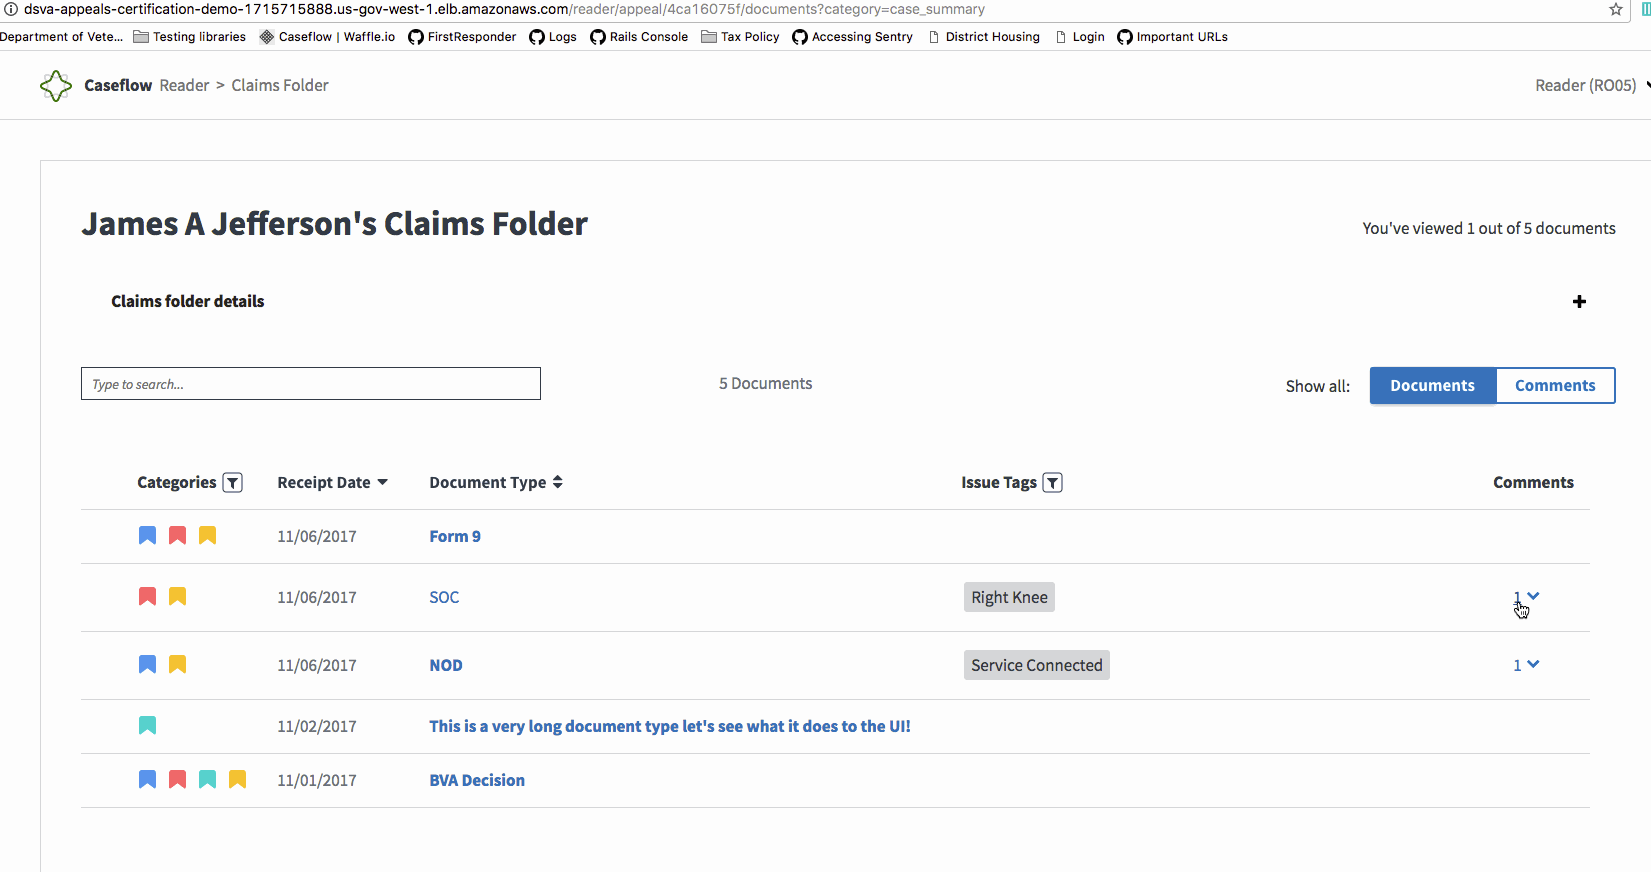Click yellow category bookmark in SOC row
The height and width of the screenshot is (872, 1651).
(x=177, y=597)
